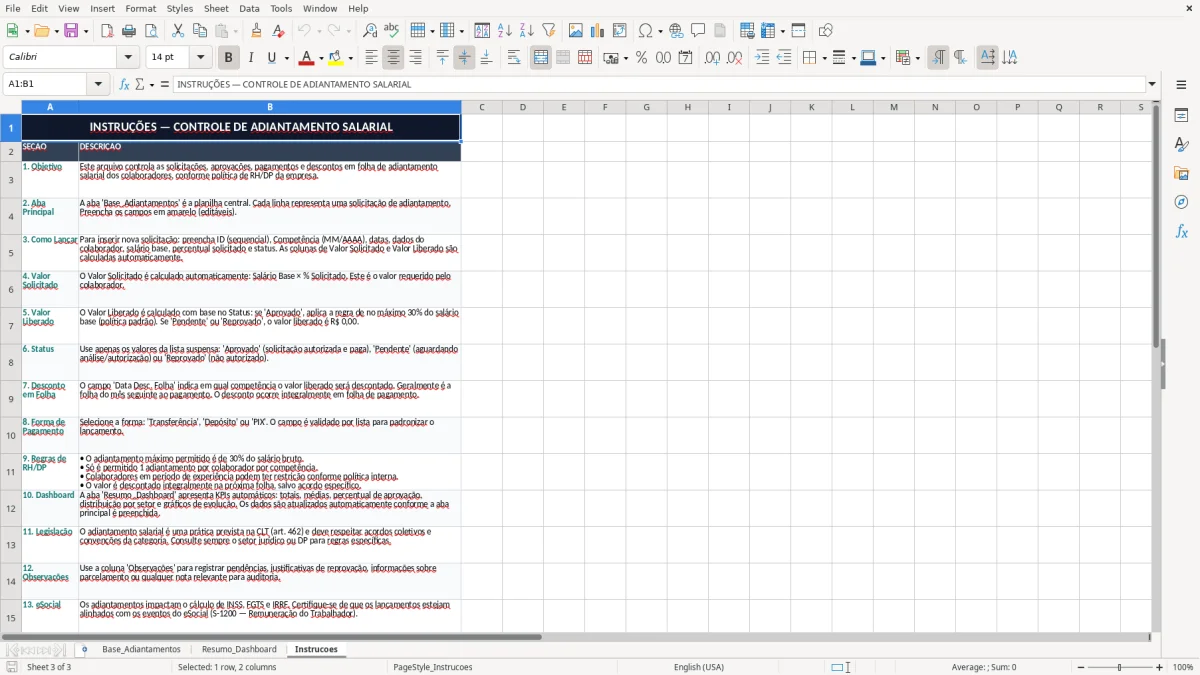Save the document with the floppy icon

pyautogui.click(x=71, y=31)
